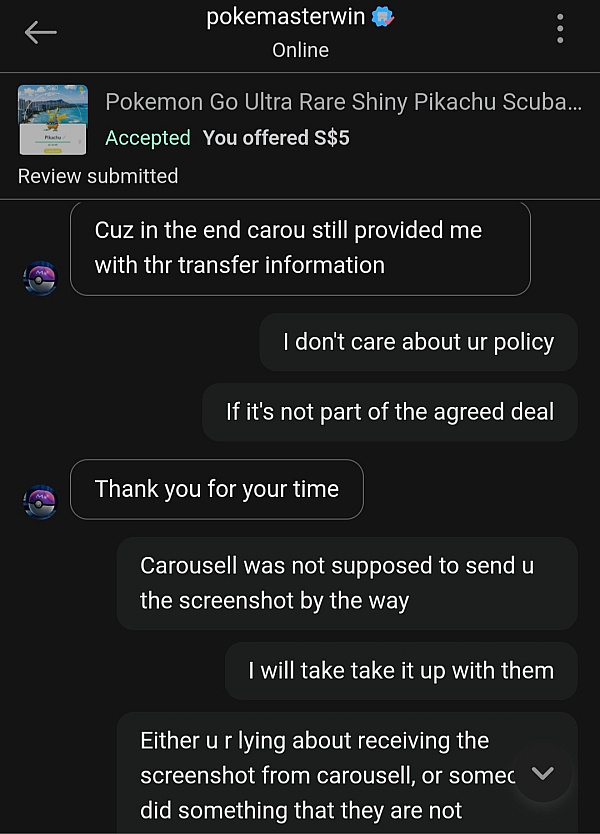Select the message 'If it's not part of the agreed deal'
600x834 pixels.
click(x=390, y=412)
